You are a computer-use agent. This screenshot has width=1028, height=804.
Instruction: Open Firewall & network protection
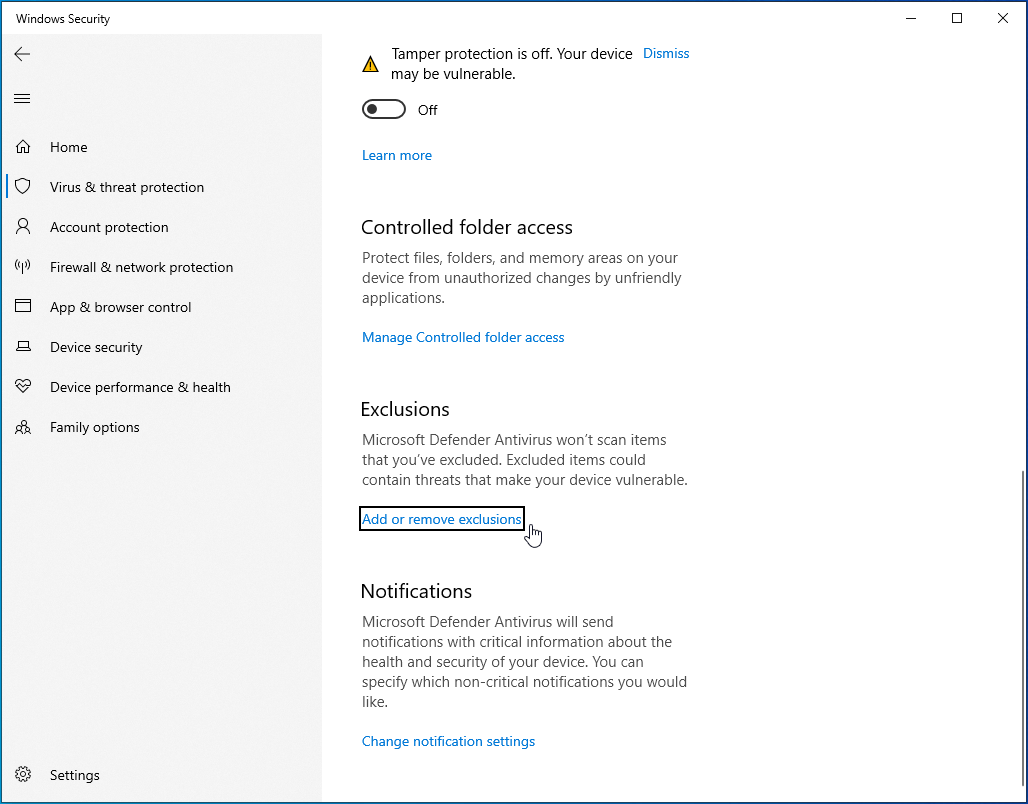(x=142, y=267)
